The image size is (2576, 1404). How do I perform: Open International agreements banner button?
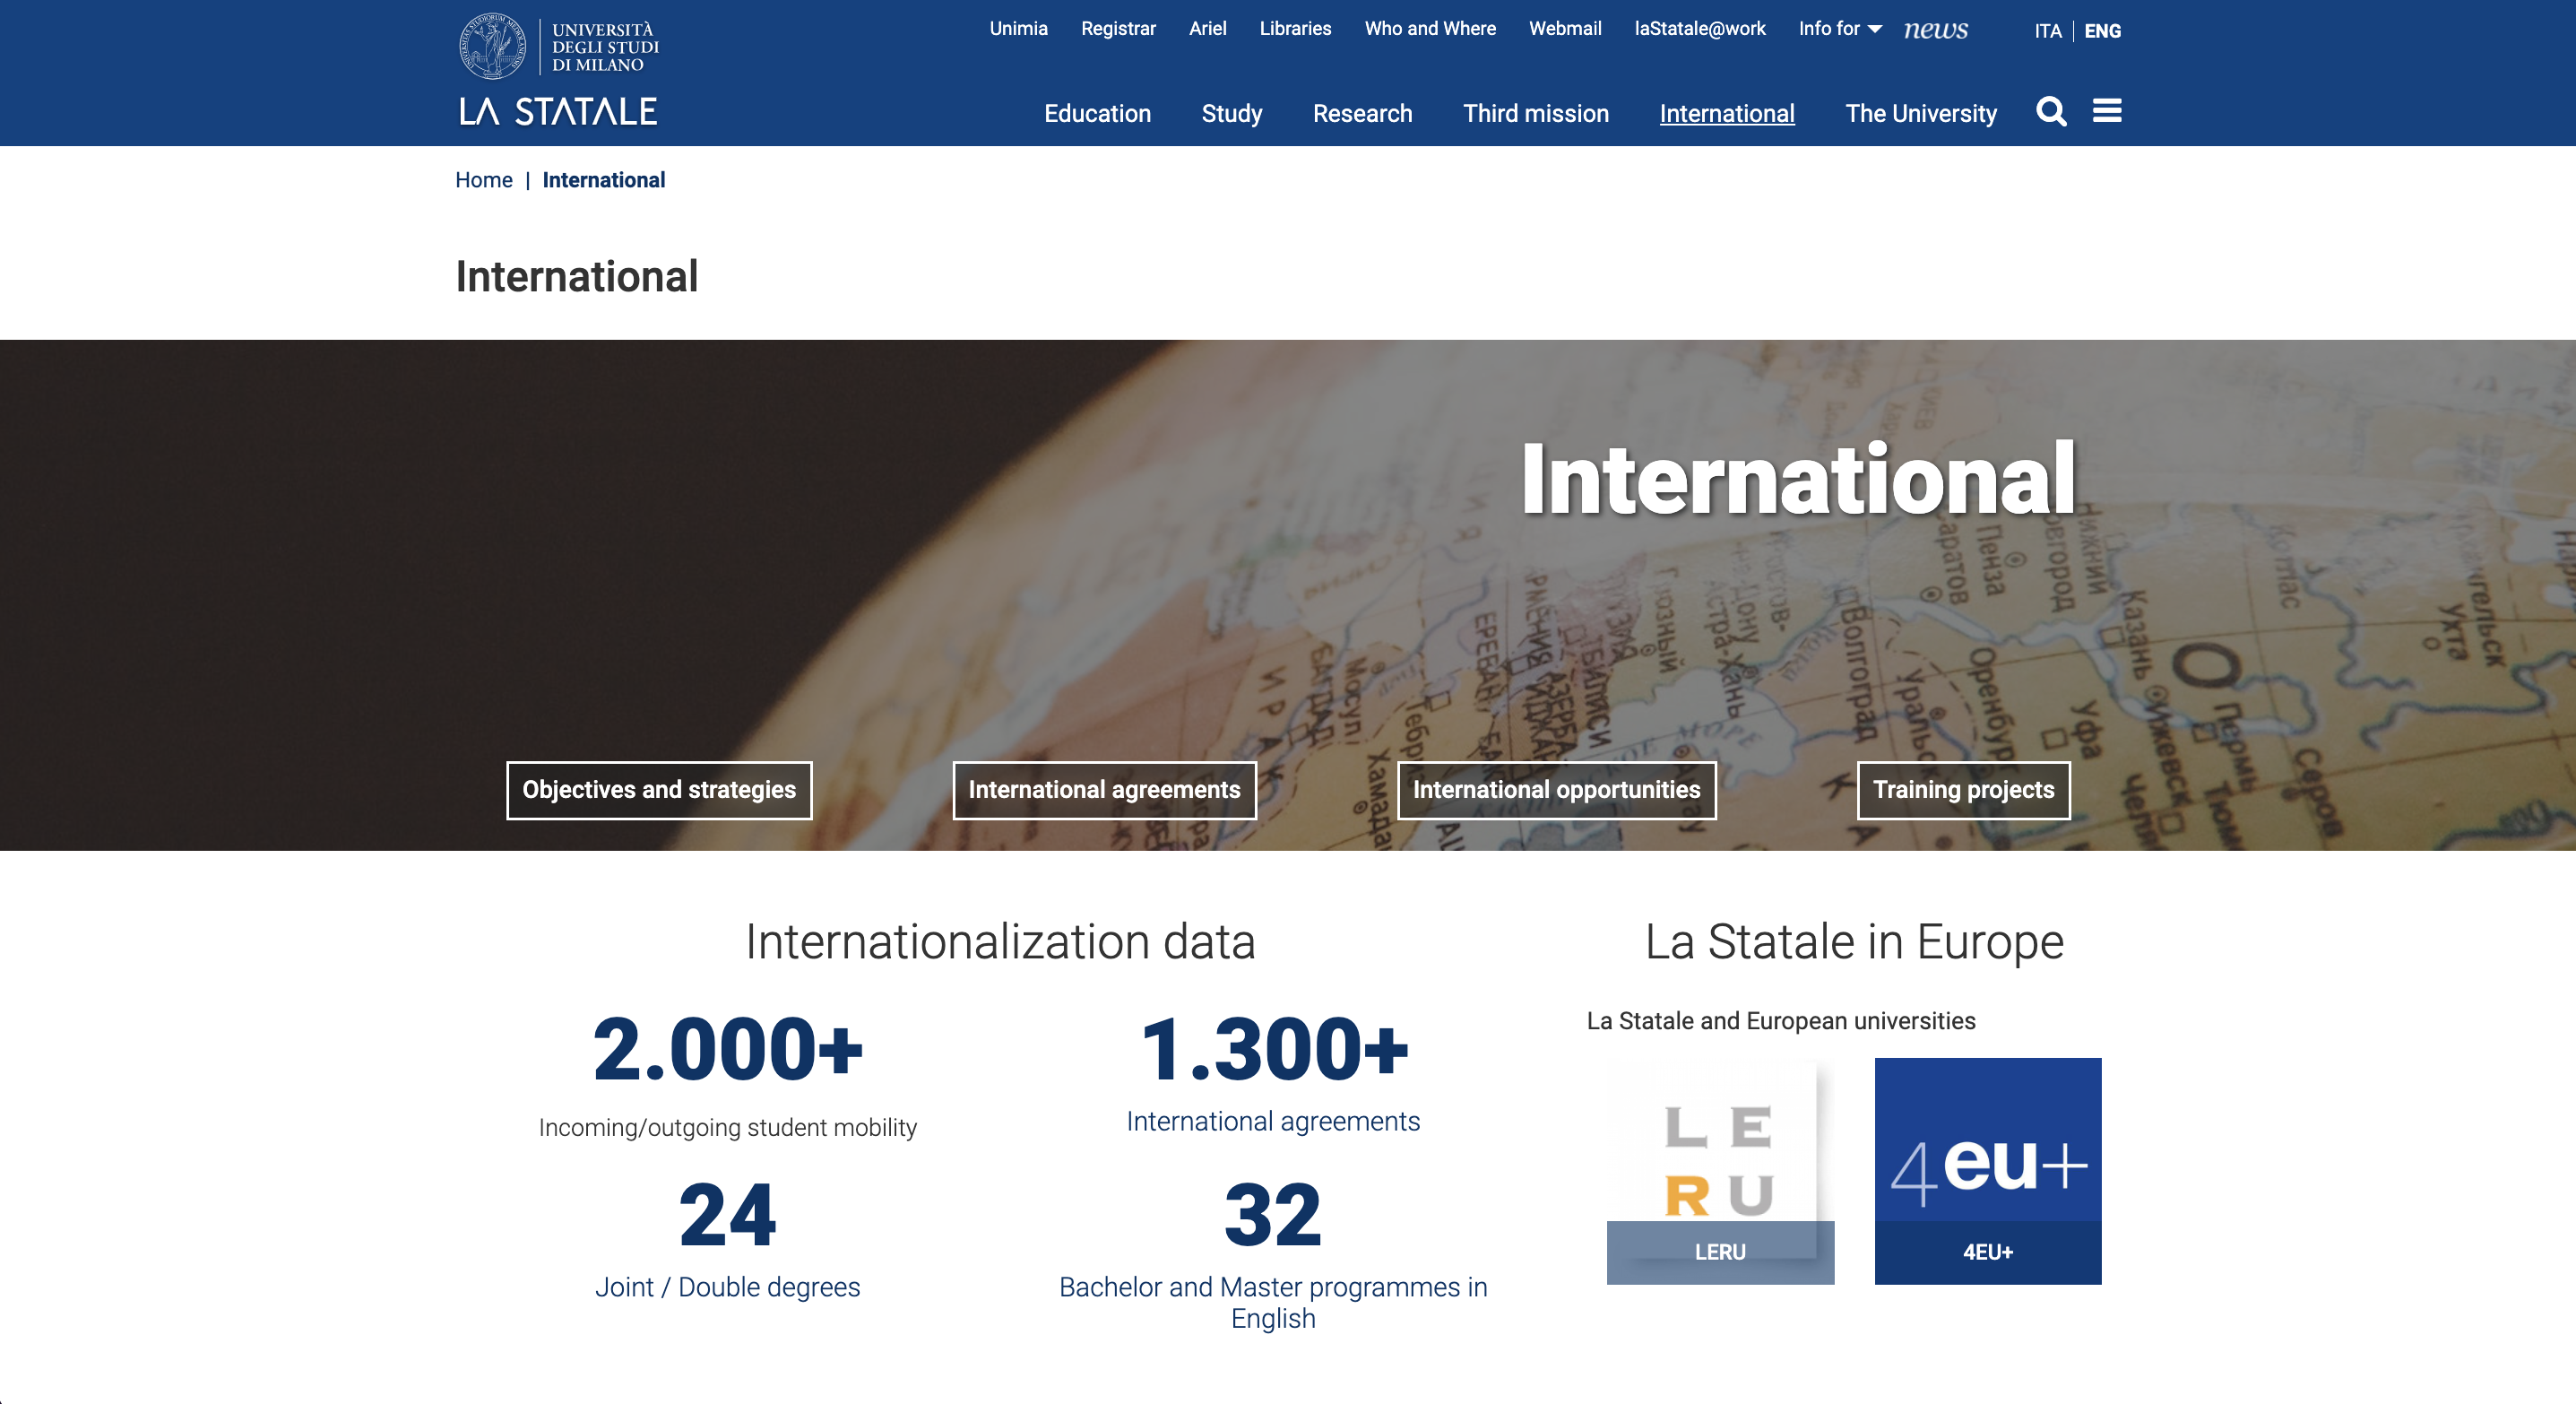coord(1104,790)
